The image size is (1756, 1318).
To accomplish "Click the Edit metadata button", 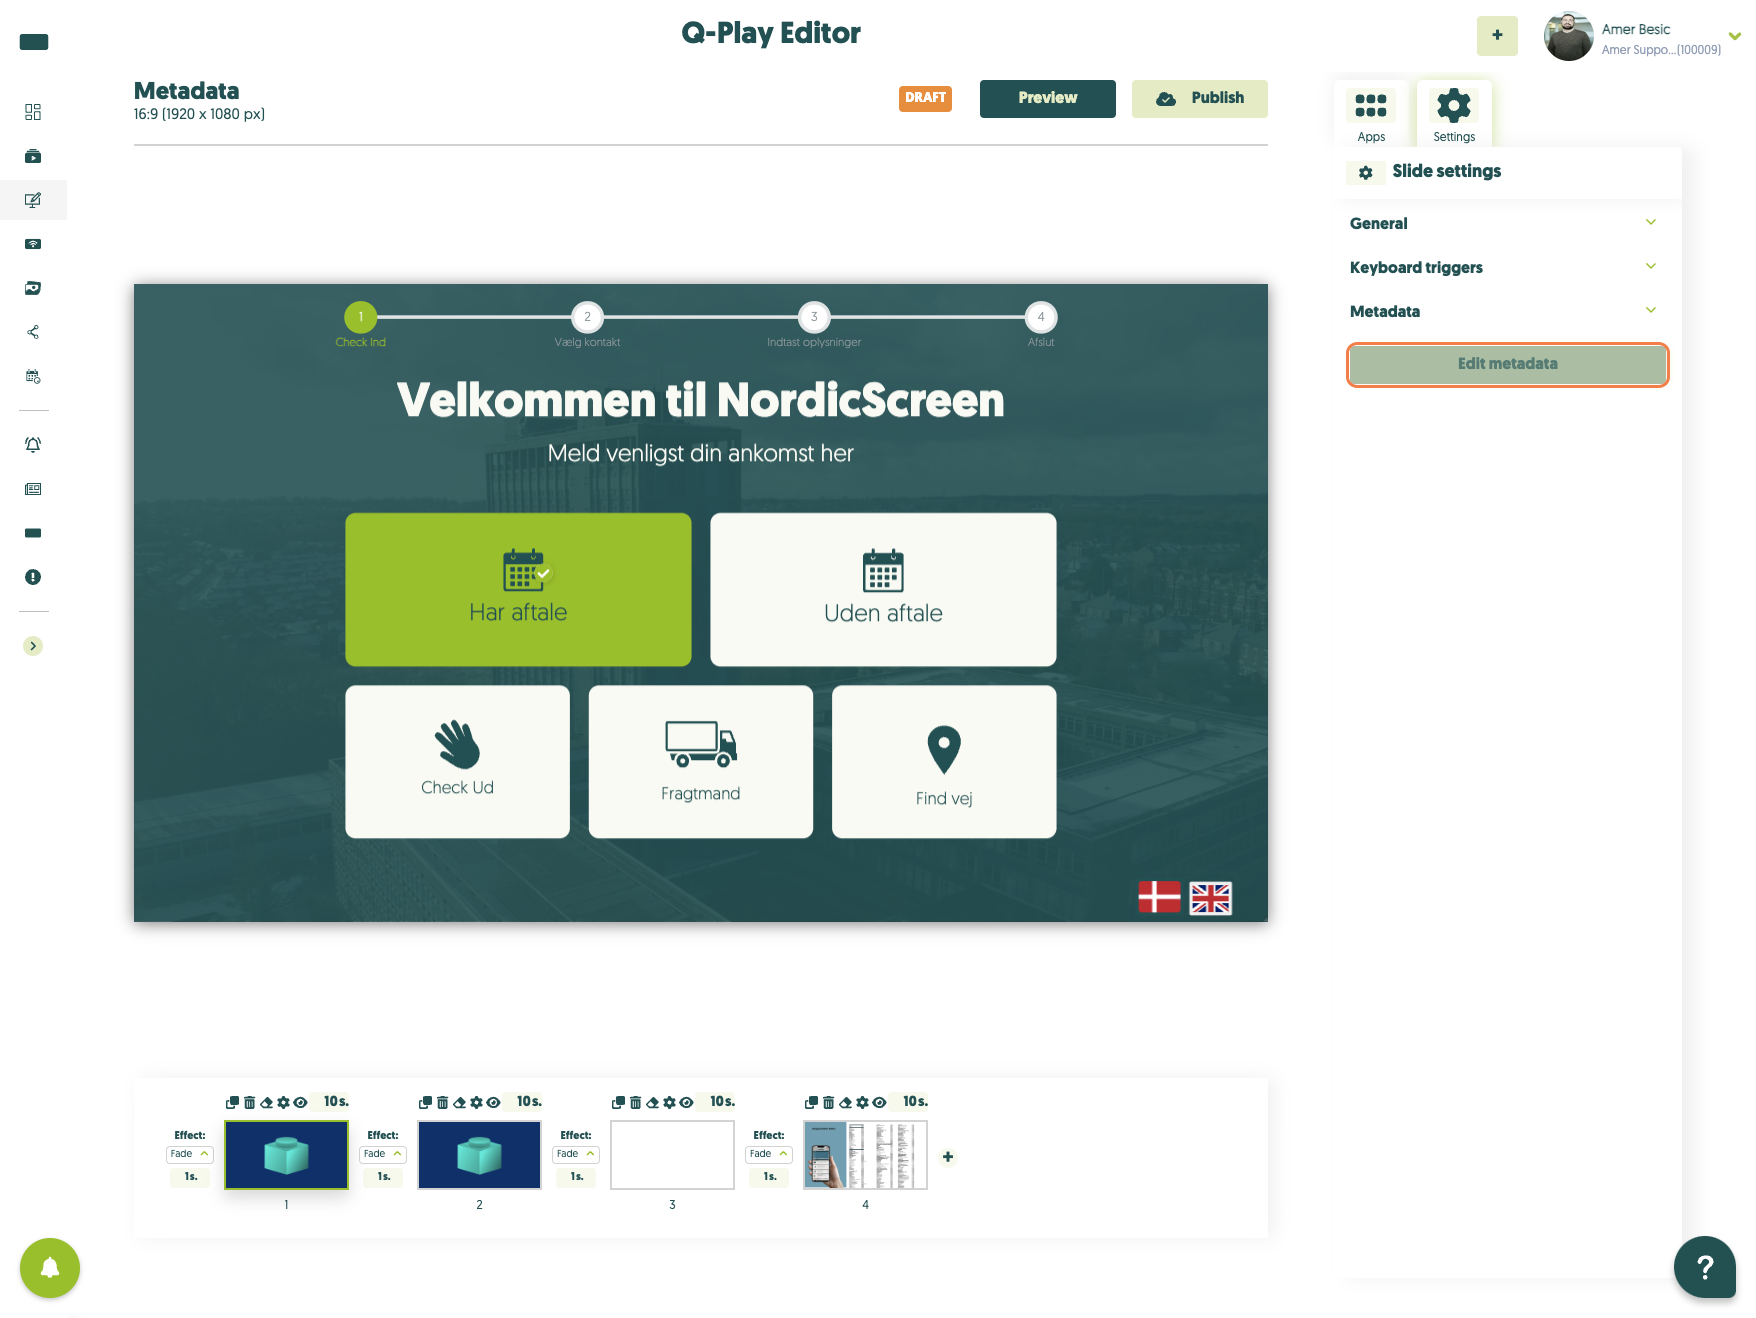I will coord(1507,364).
